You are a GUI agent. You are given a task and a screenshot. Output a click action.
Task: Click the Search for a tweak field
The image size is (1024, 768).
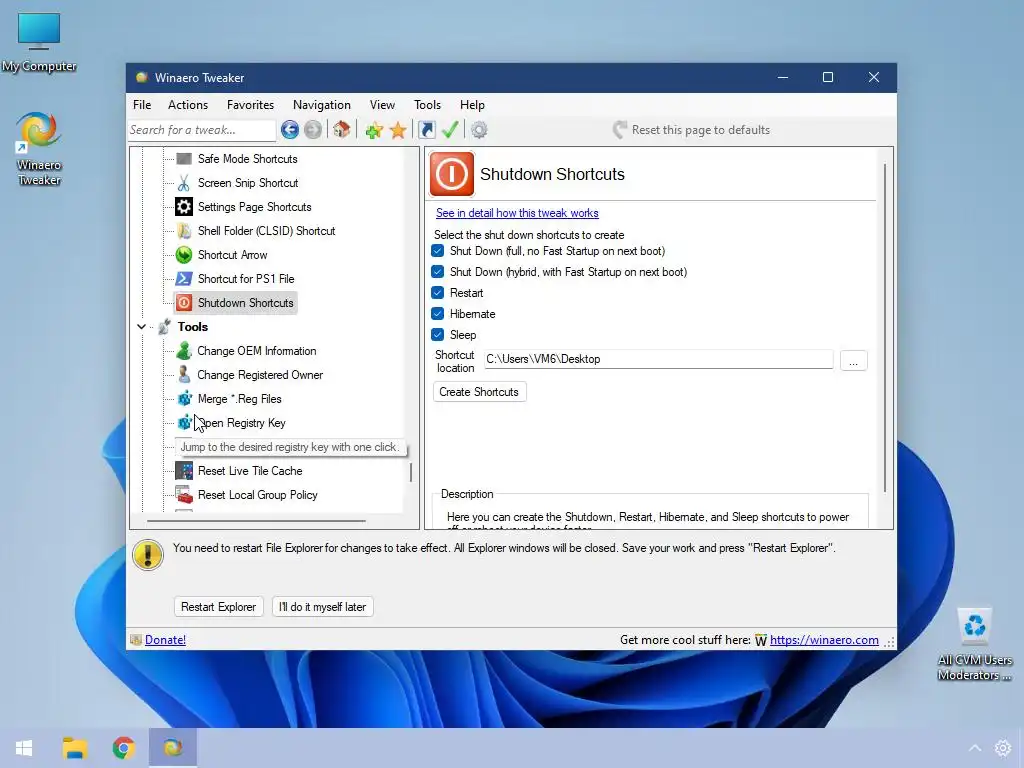(201, 130)
